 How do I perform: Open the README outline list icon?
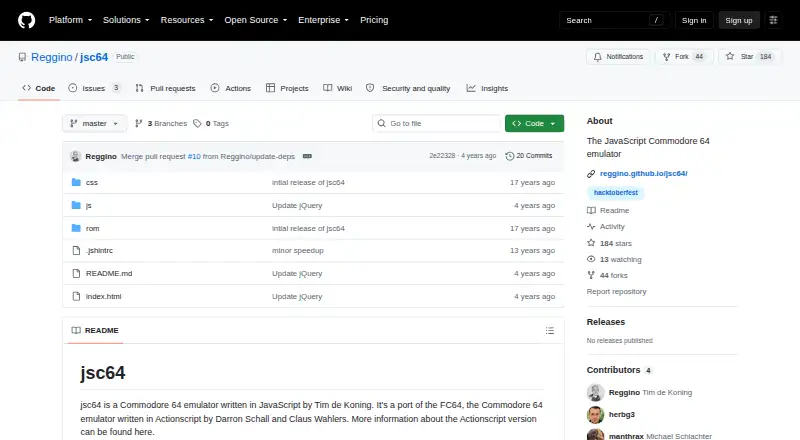point(549,331)
